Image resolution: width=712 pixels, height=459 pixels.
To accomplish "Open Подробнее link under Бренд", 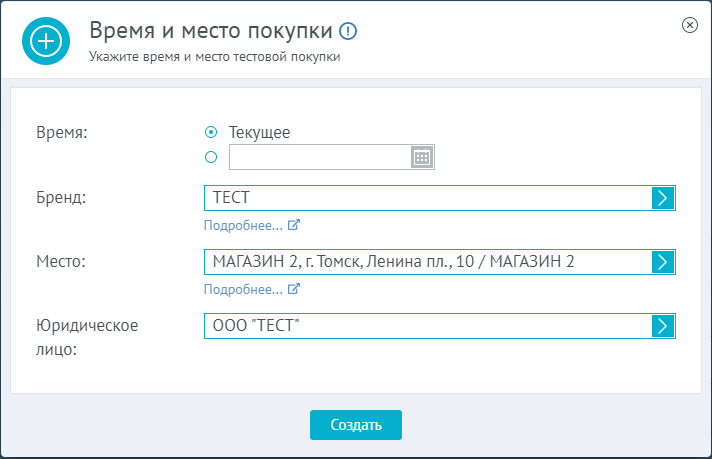I will pos(243,225).
